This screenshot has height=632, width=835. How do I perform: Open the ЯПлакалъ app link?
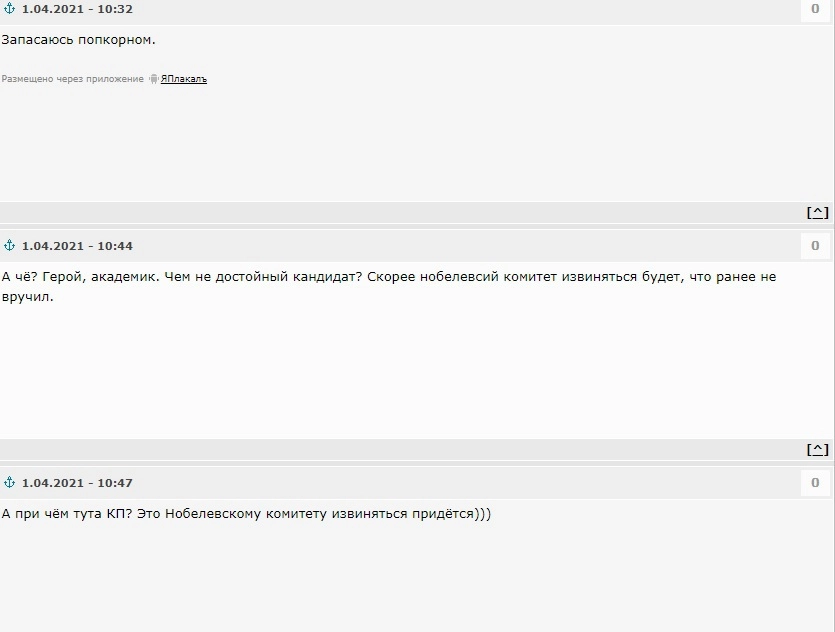pyautogui.click(x=184, y=79)
